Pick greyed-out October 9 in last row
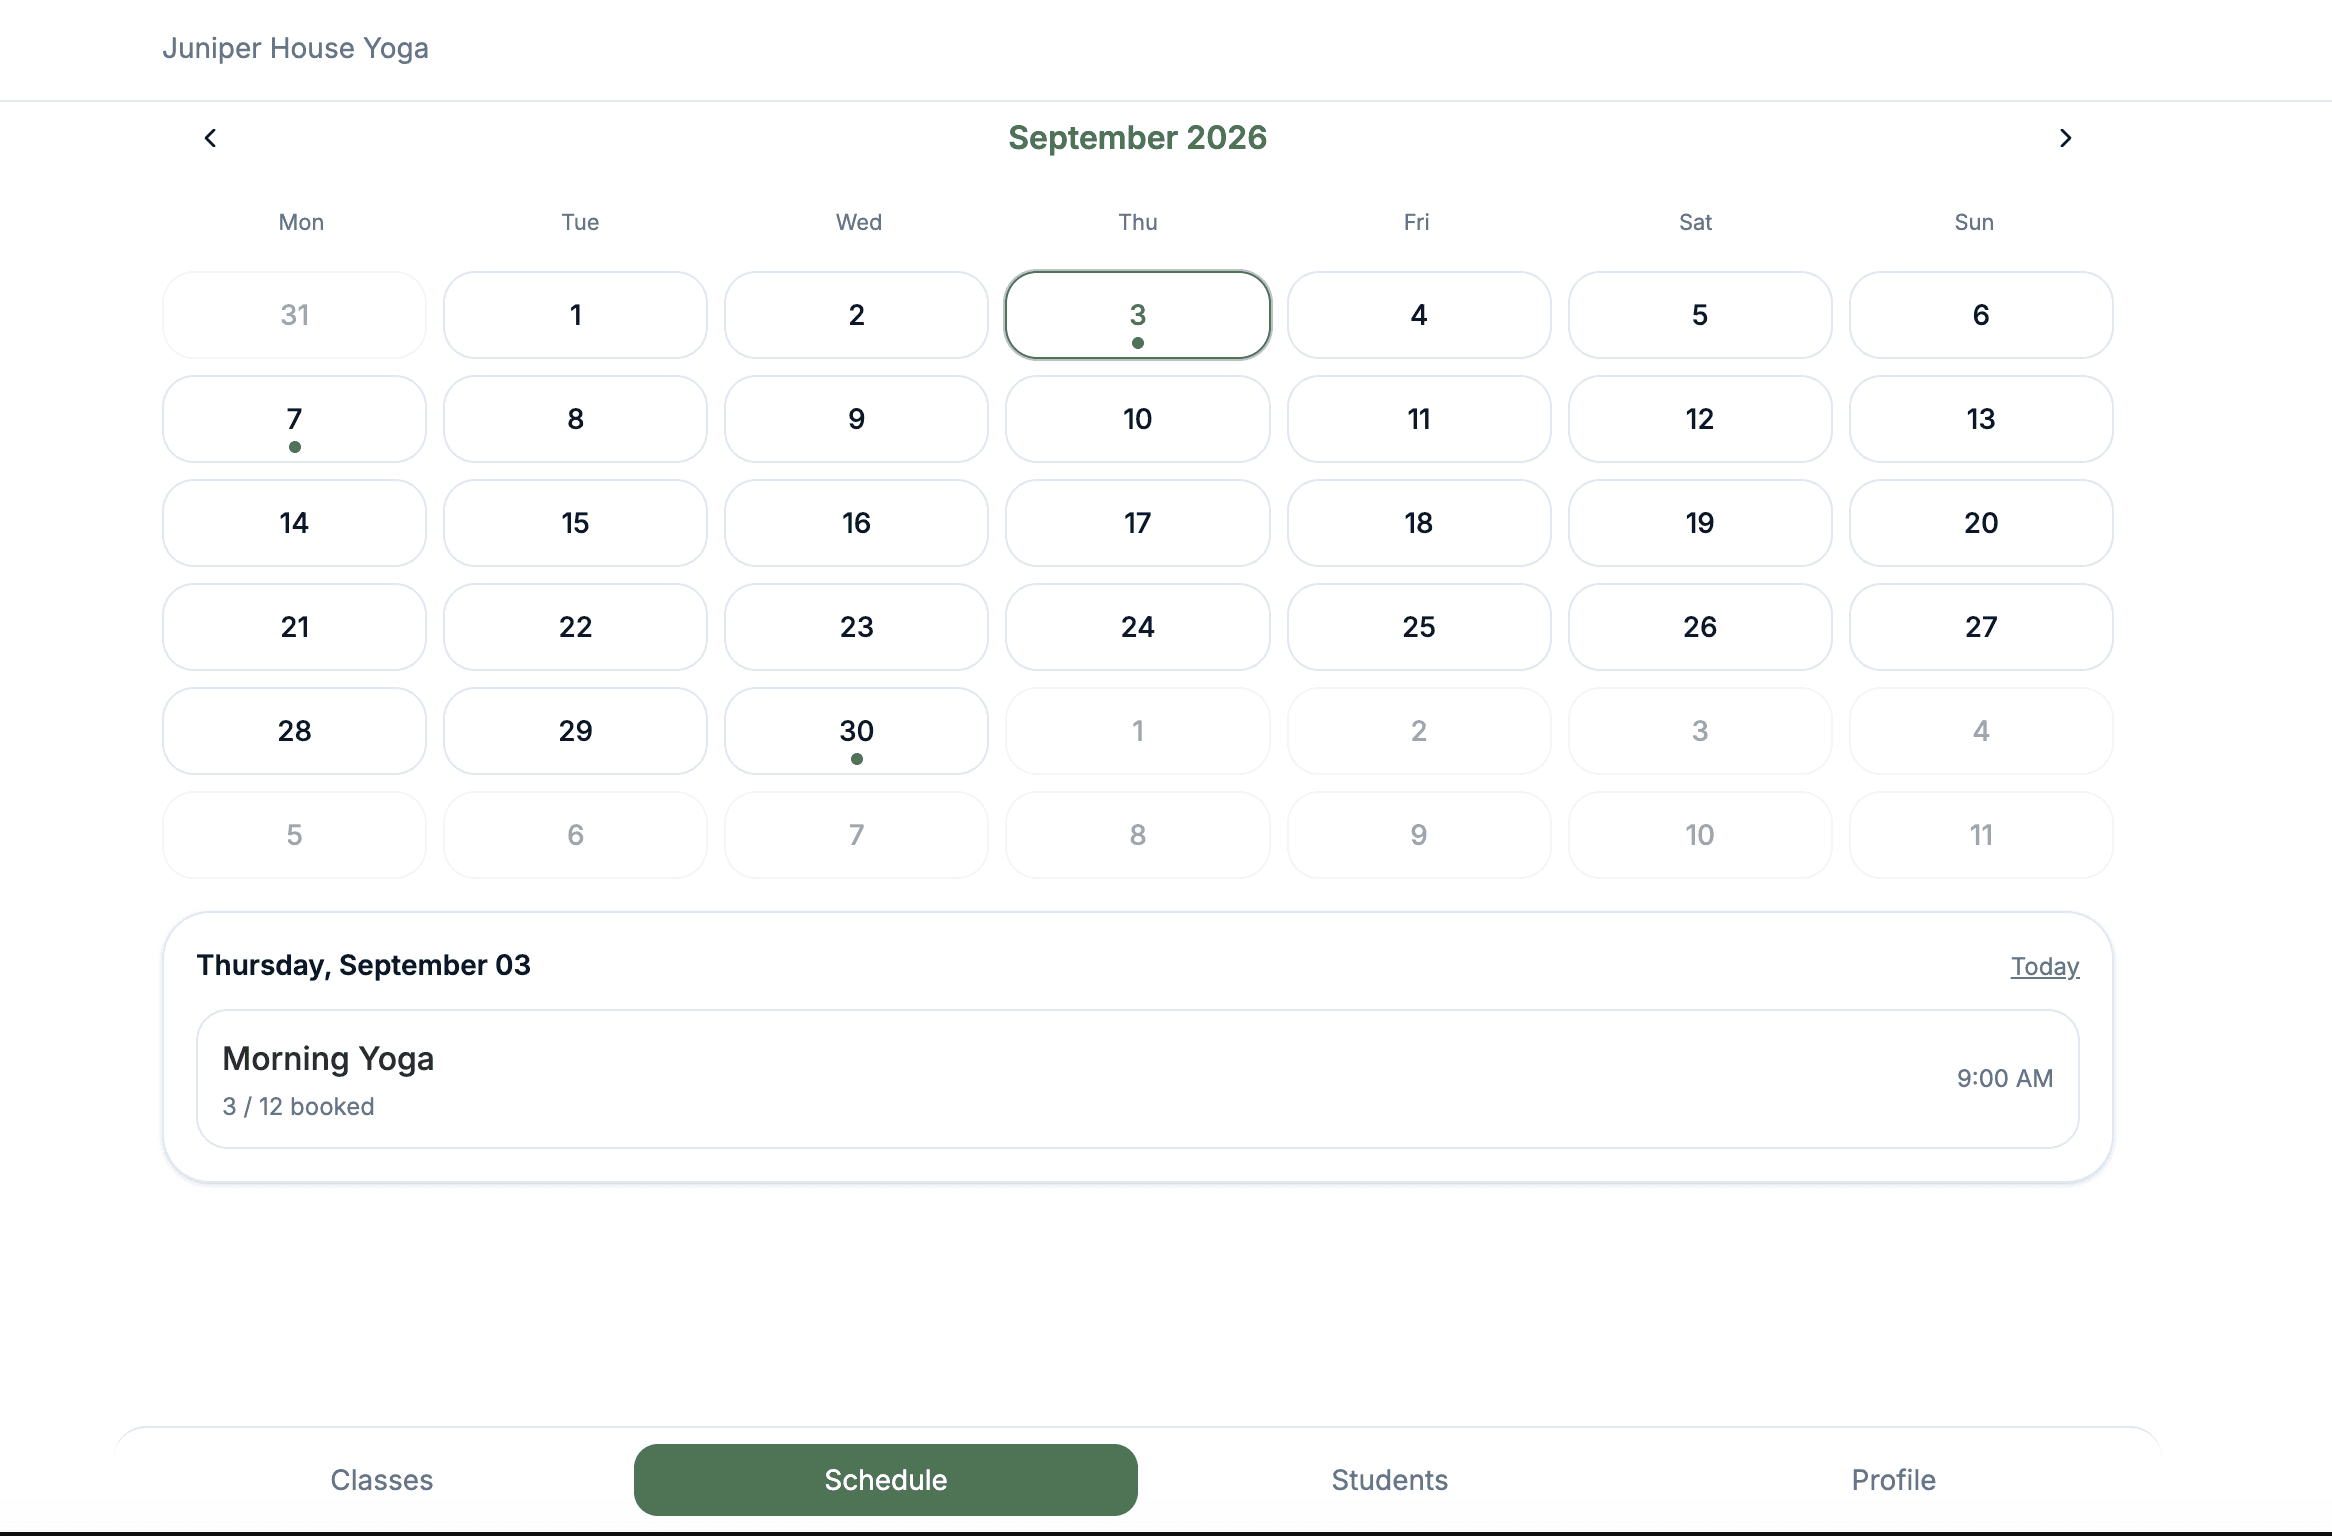Image resolution: width=2332 pixels, height=1536 pixels. (1419, 835)
